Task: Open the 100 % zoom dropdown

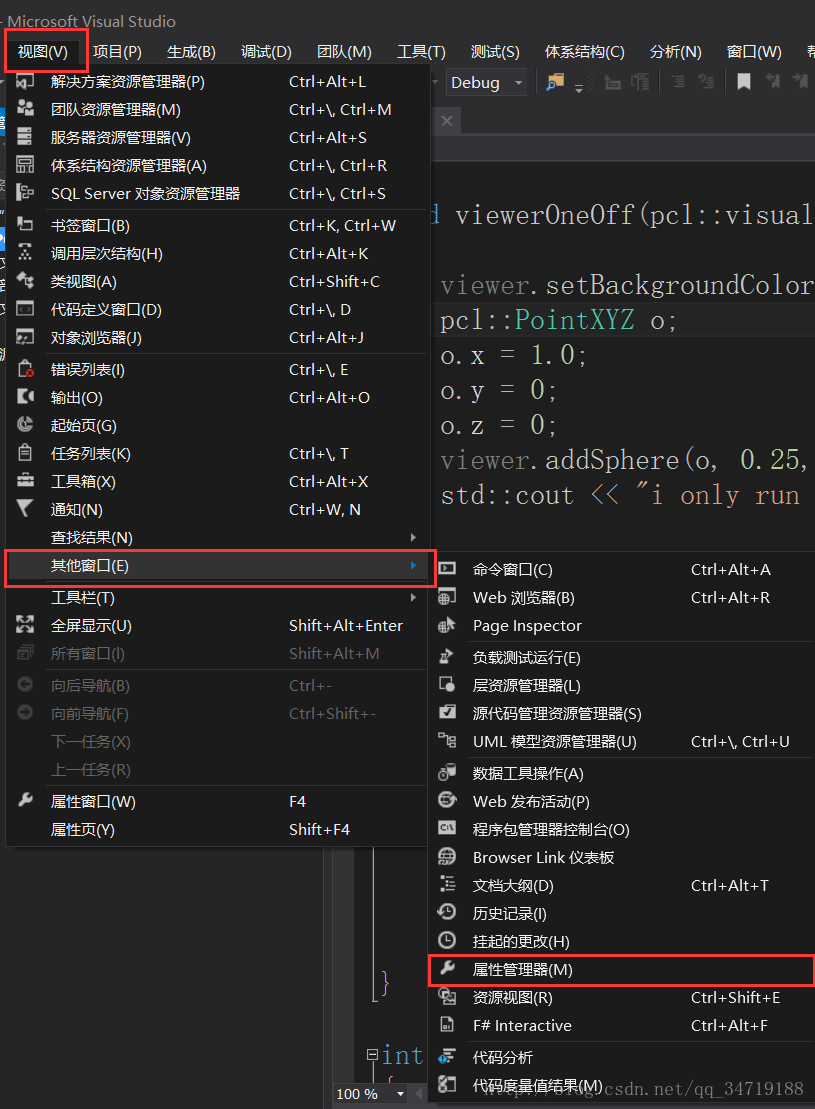Action: coord(400,1094)
